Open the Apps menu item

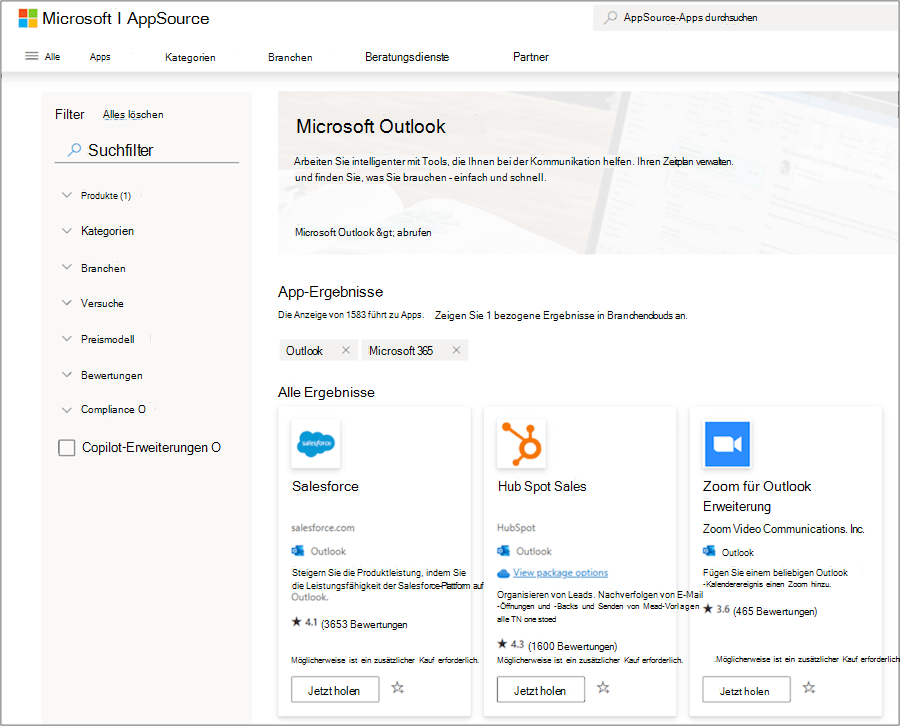coord(100,57)
